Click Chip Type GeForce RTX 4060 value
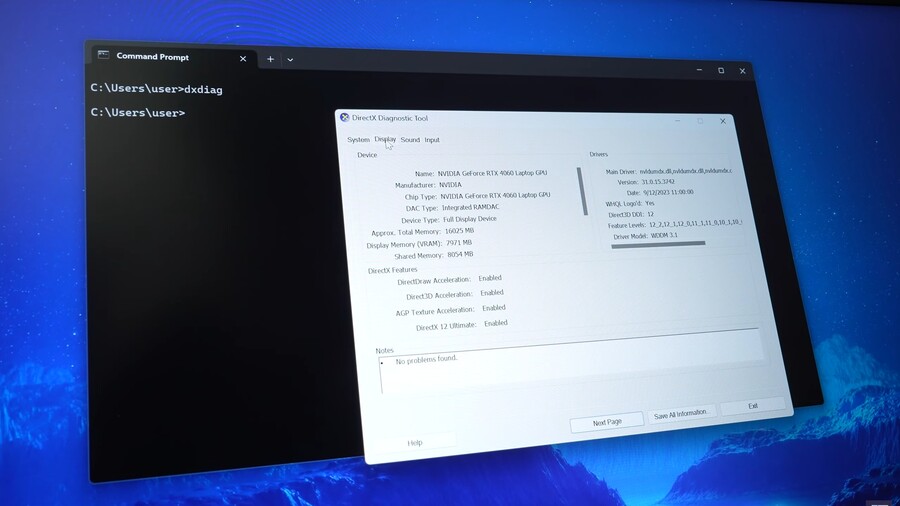 (x=495, y=196)
